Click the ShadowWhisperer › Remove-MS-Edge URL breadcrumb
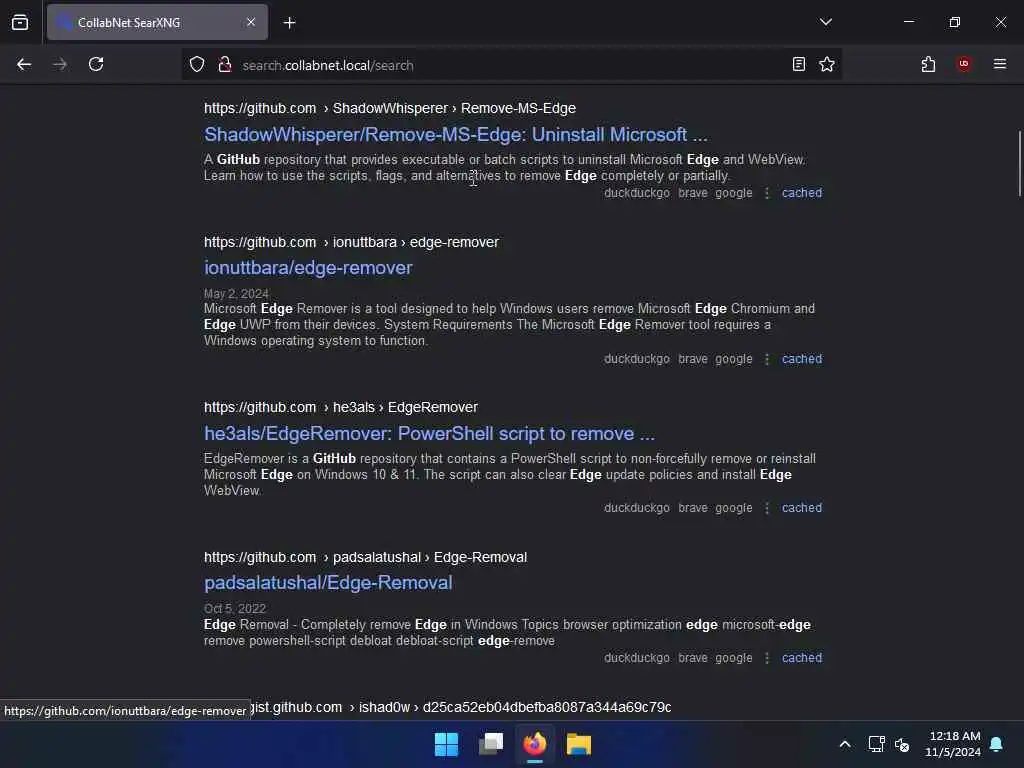 coord(390,108)
